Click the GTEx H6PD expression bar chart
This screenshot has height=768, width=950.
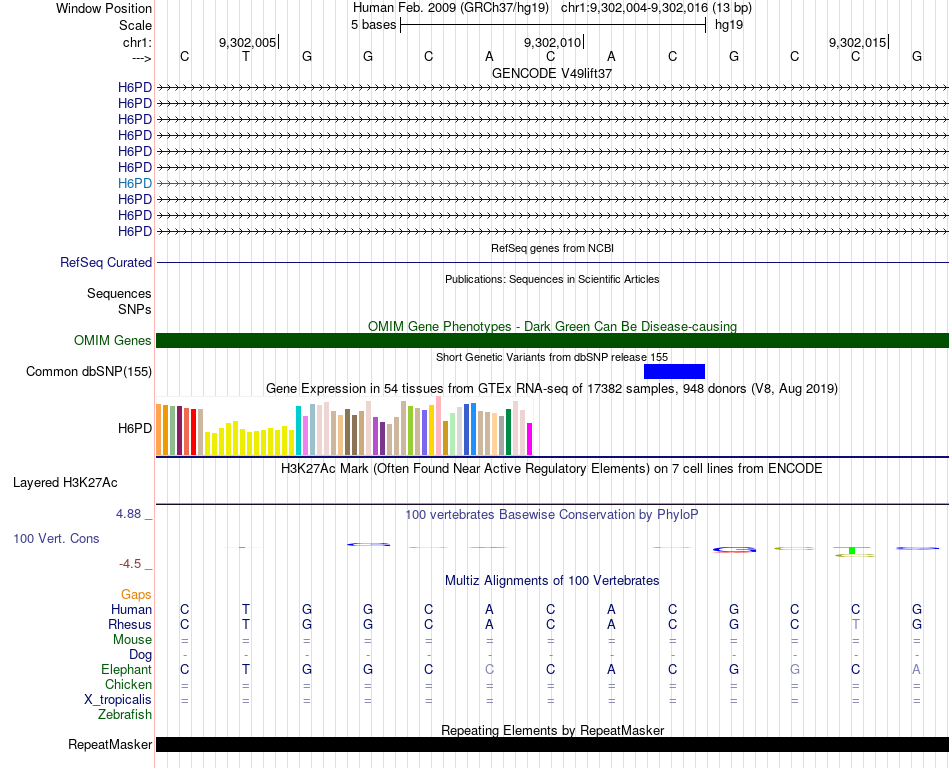pyautogui.click(x=344, y=428)
